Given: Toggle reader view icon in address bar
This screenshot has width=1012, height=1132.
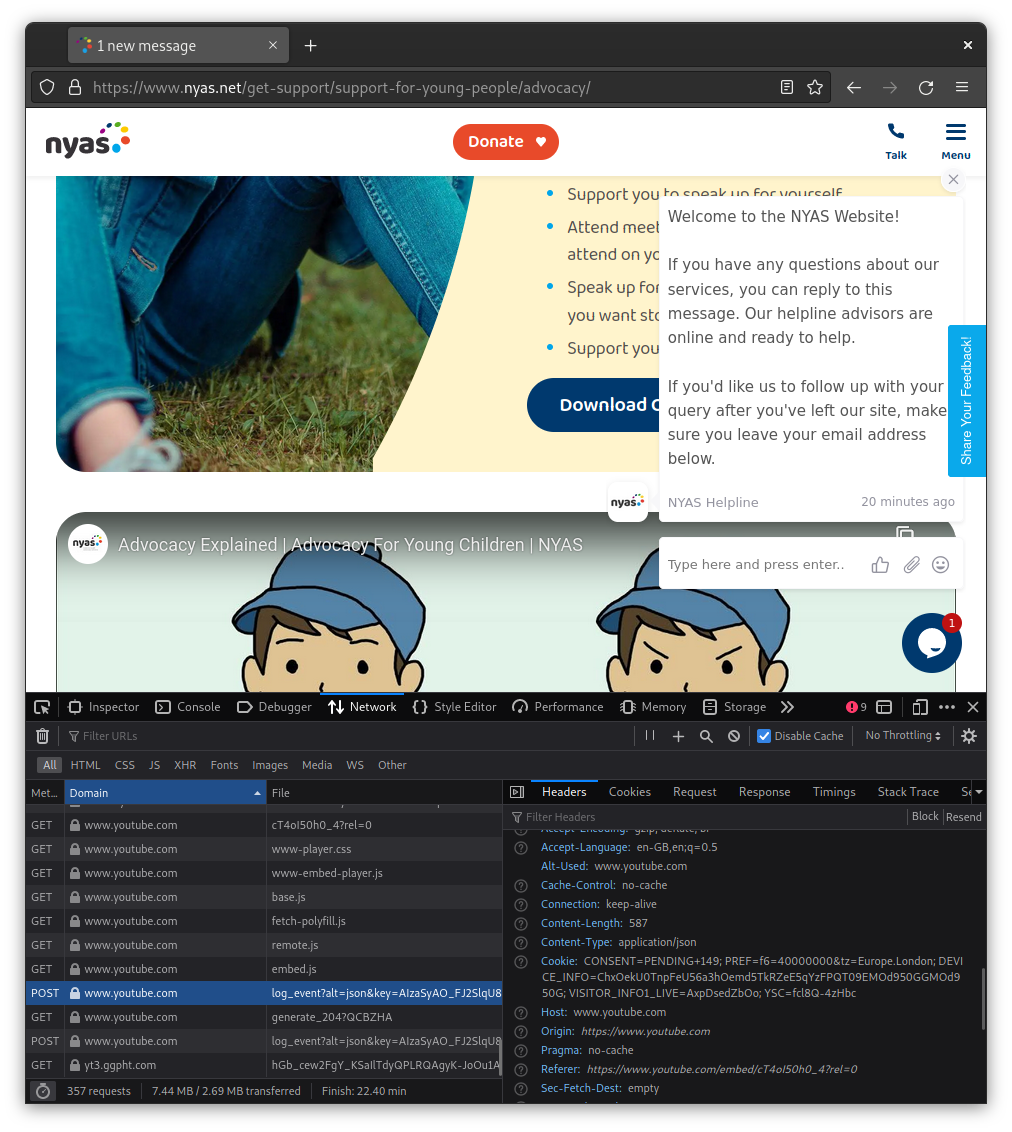Looking at the screenshot, I should click(787, 87).
